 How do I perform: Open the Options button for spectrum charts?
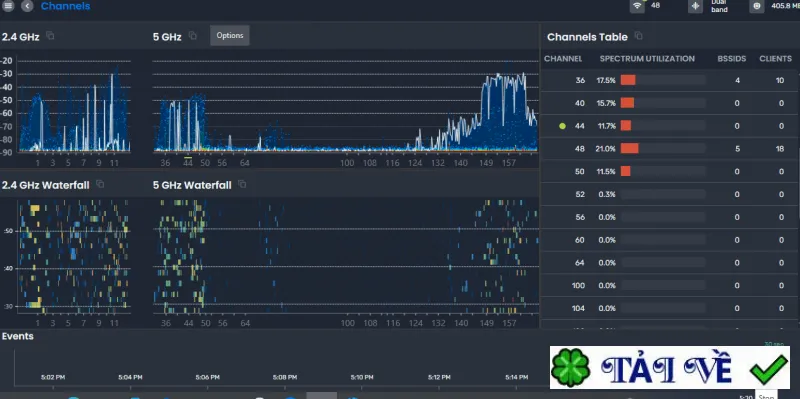pos(230,36)
